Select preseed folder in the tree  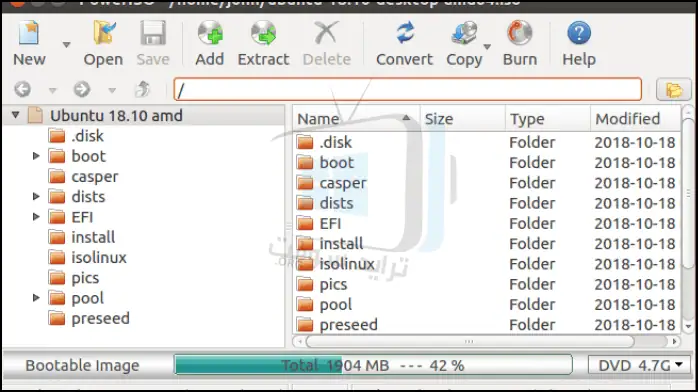101,319
